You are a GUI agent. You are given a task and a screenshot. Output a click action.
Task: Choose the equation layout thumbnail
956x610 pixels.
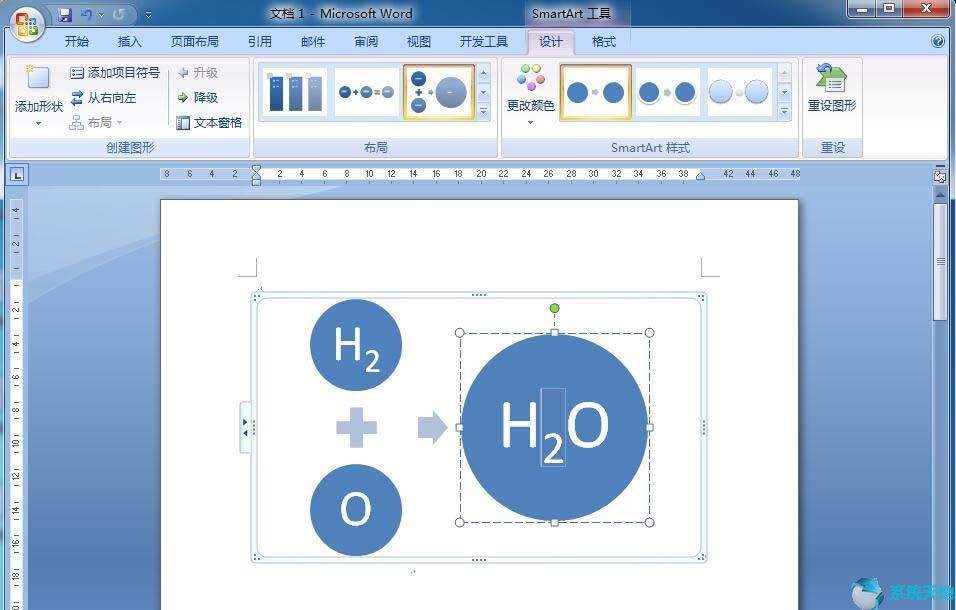pyautogui.click(x=366, y=93)
